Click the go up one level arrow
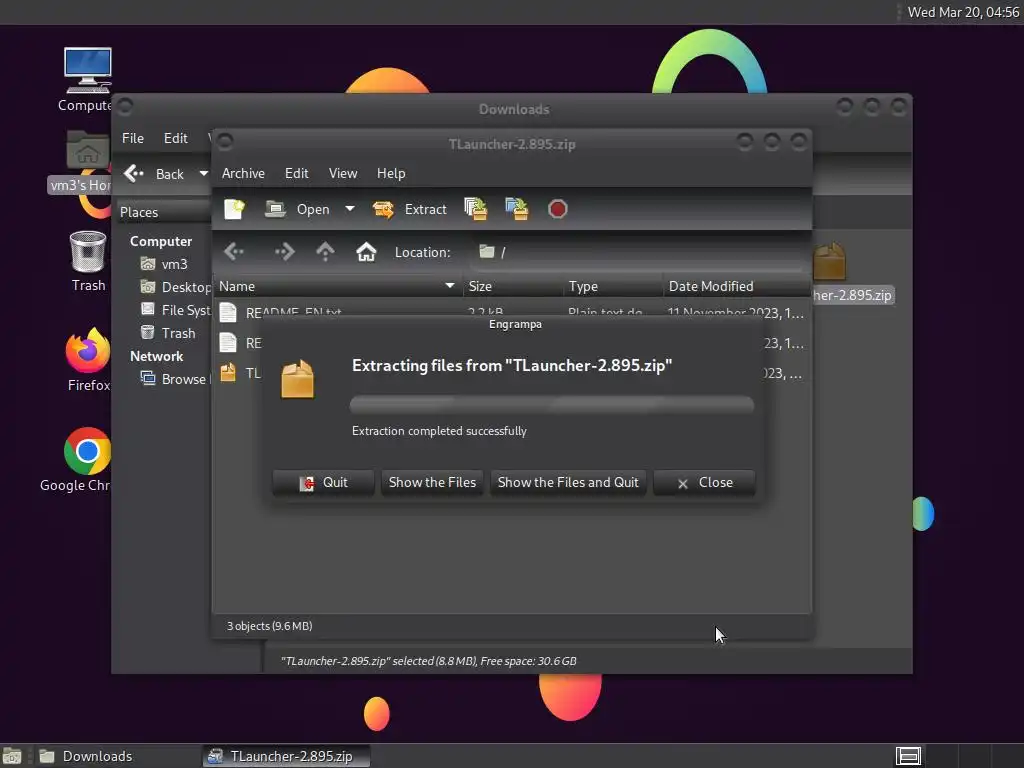Viewport: 1024px width, 768px height. click(325, 251)
